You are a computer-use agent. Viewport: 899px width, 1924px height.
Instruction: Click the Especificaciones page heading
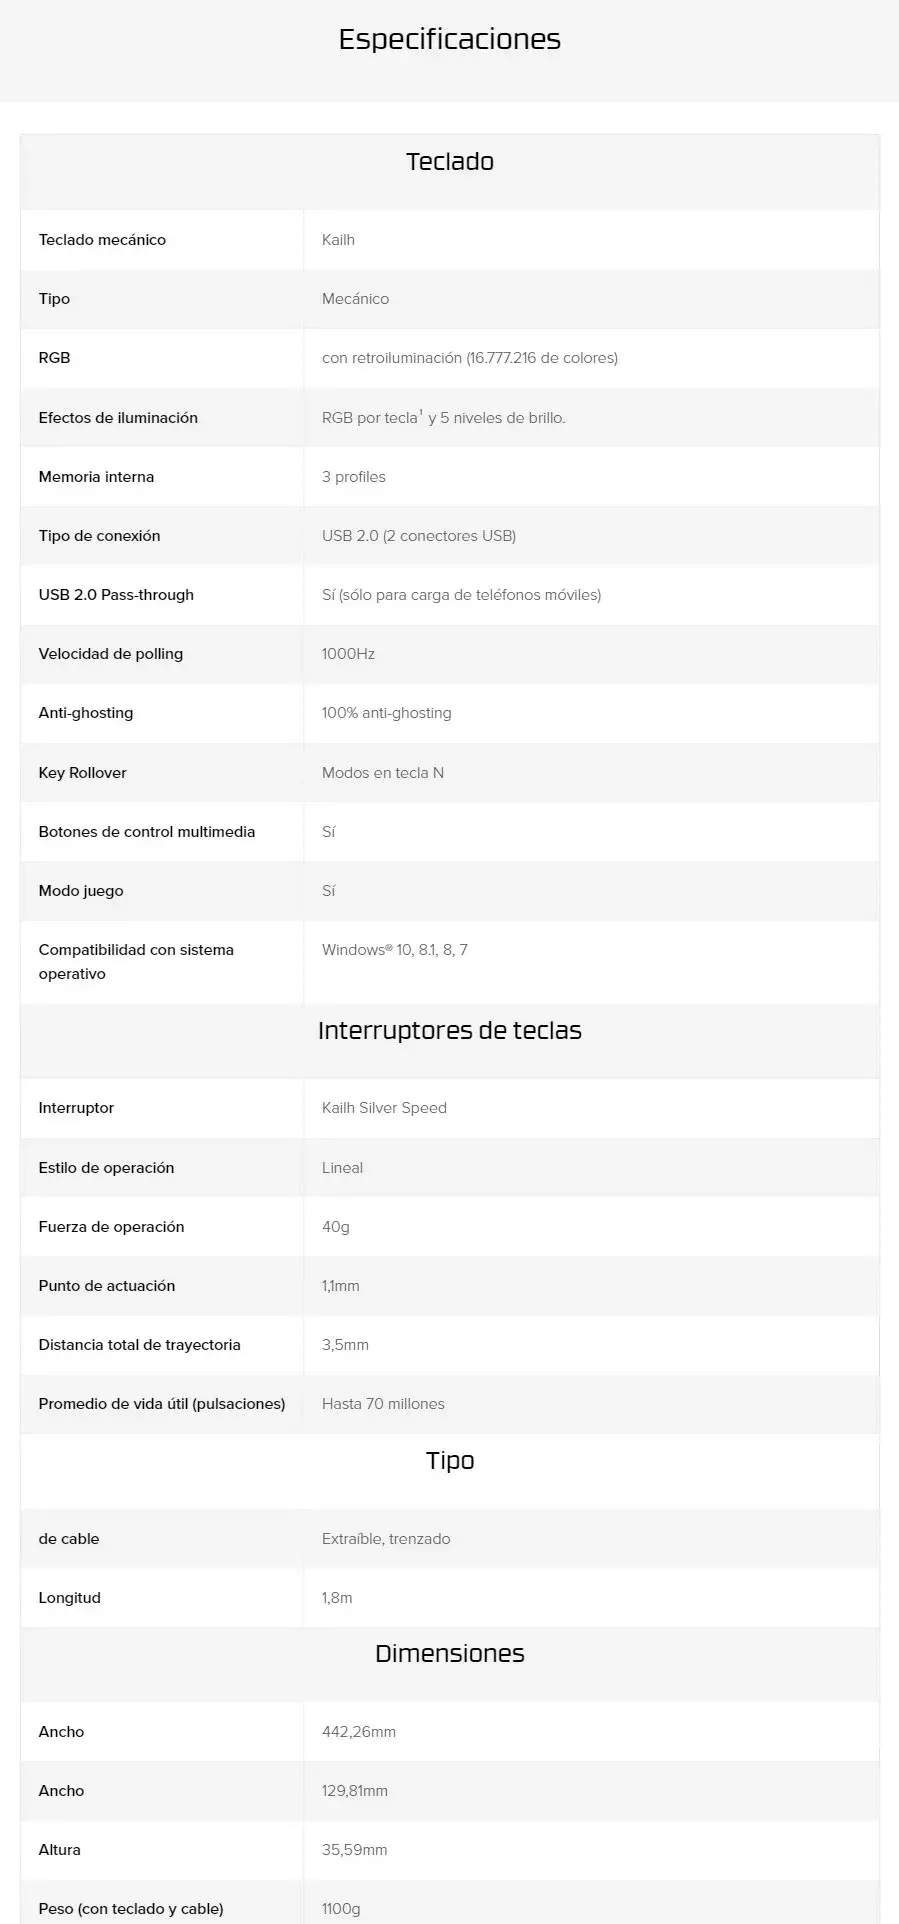(449, 39)
